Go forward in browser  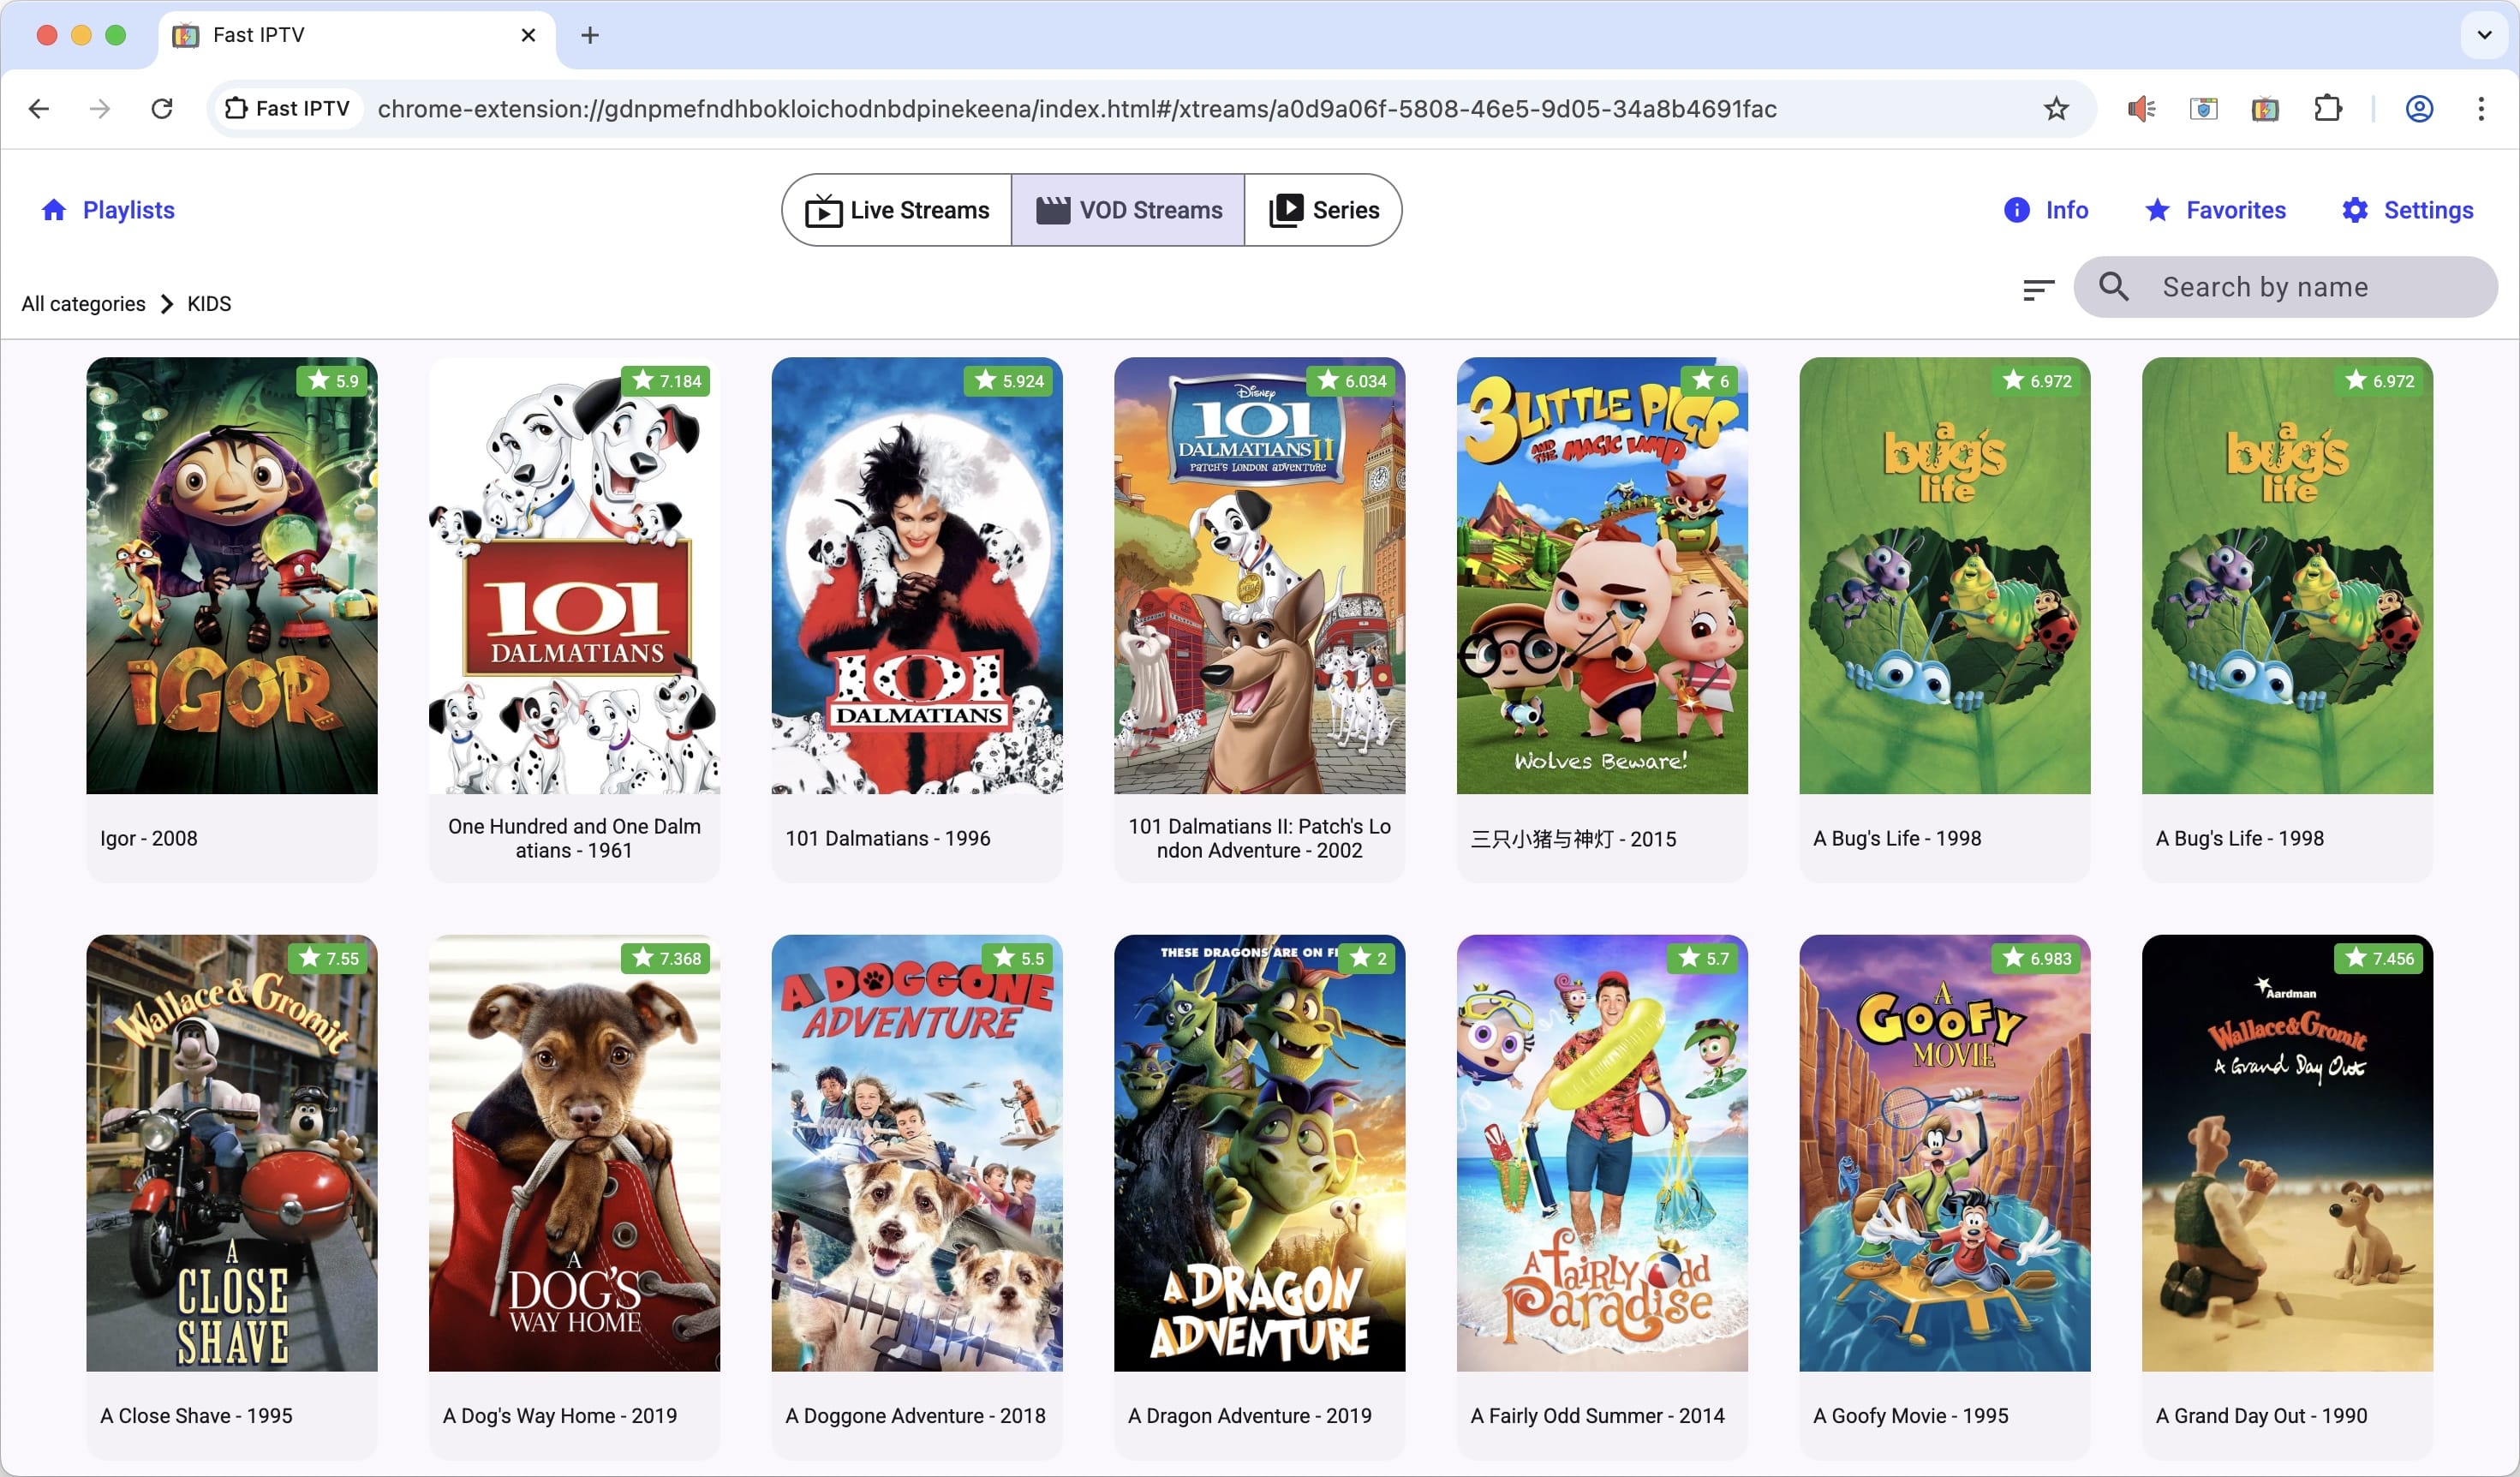[100, 109]
